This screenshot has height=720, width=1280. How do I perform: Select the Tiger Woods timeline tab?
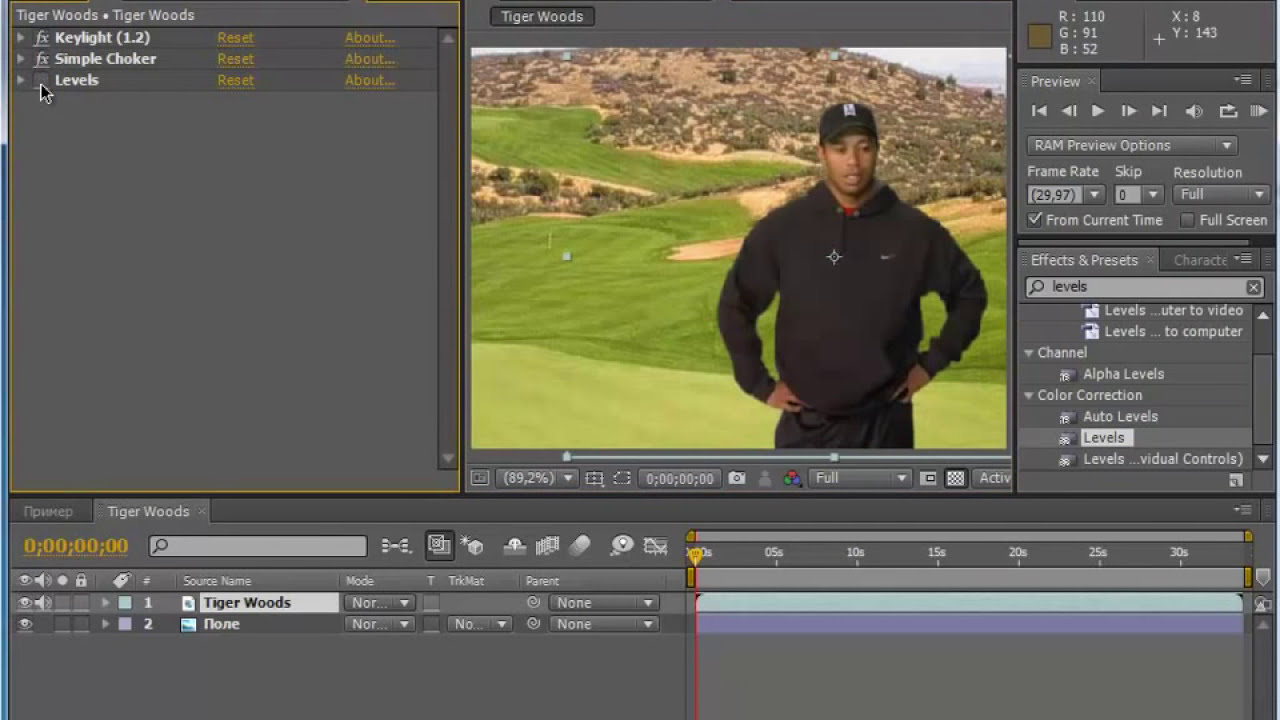pos(148,512)
